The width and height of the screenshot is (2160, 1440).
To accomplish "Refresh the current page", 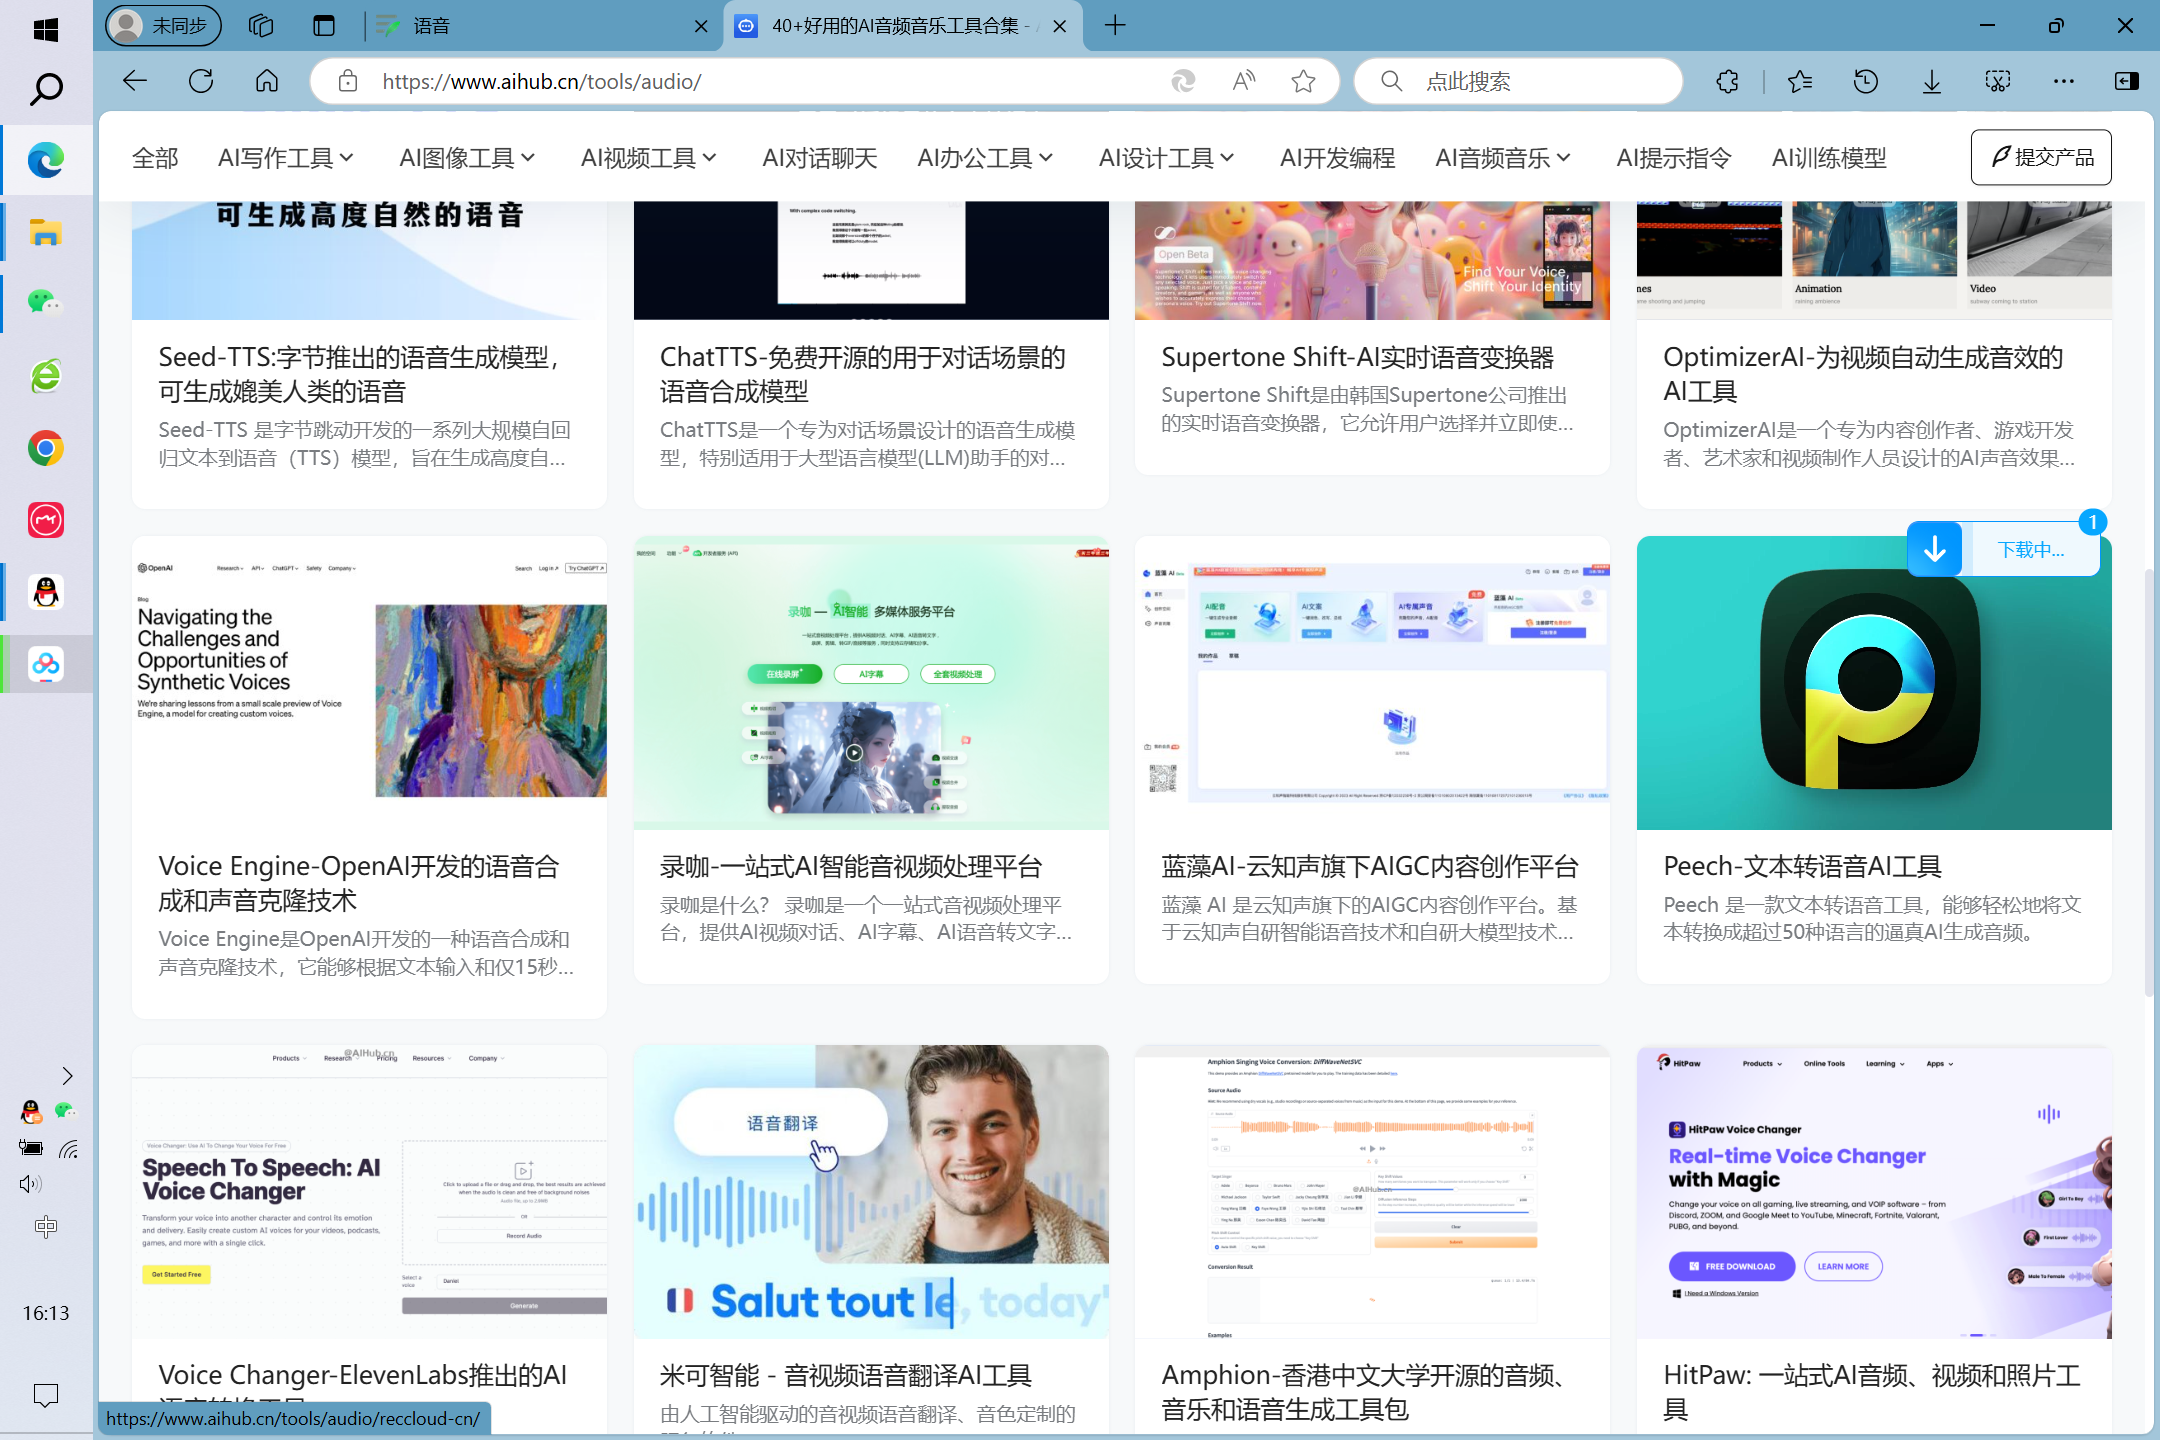I will (201, 81).
